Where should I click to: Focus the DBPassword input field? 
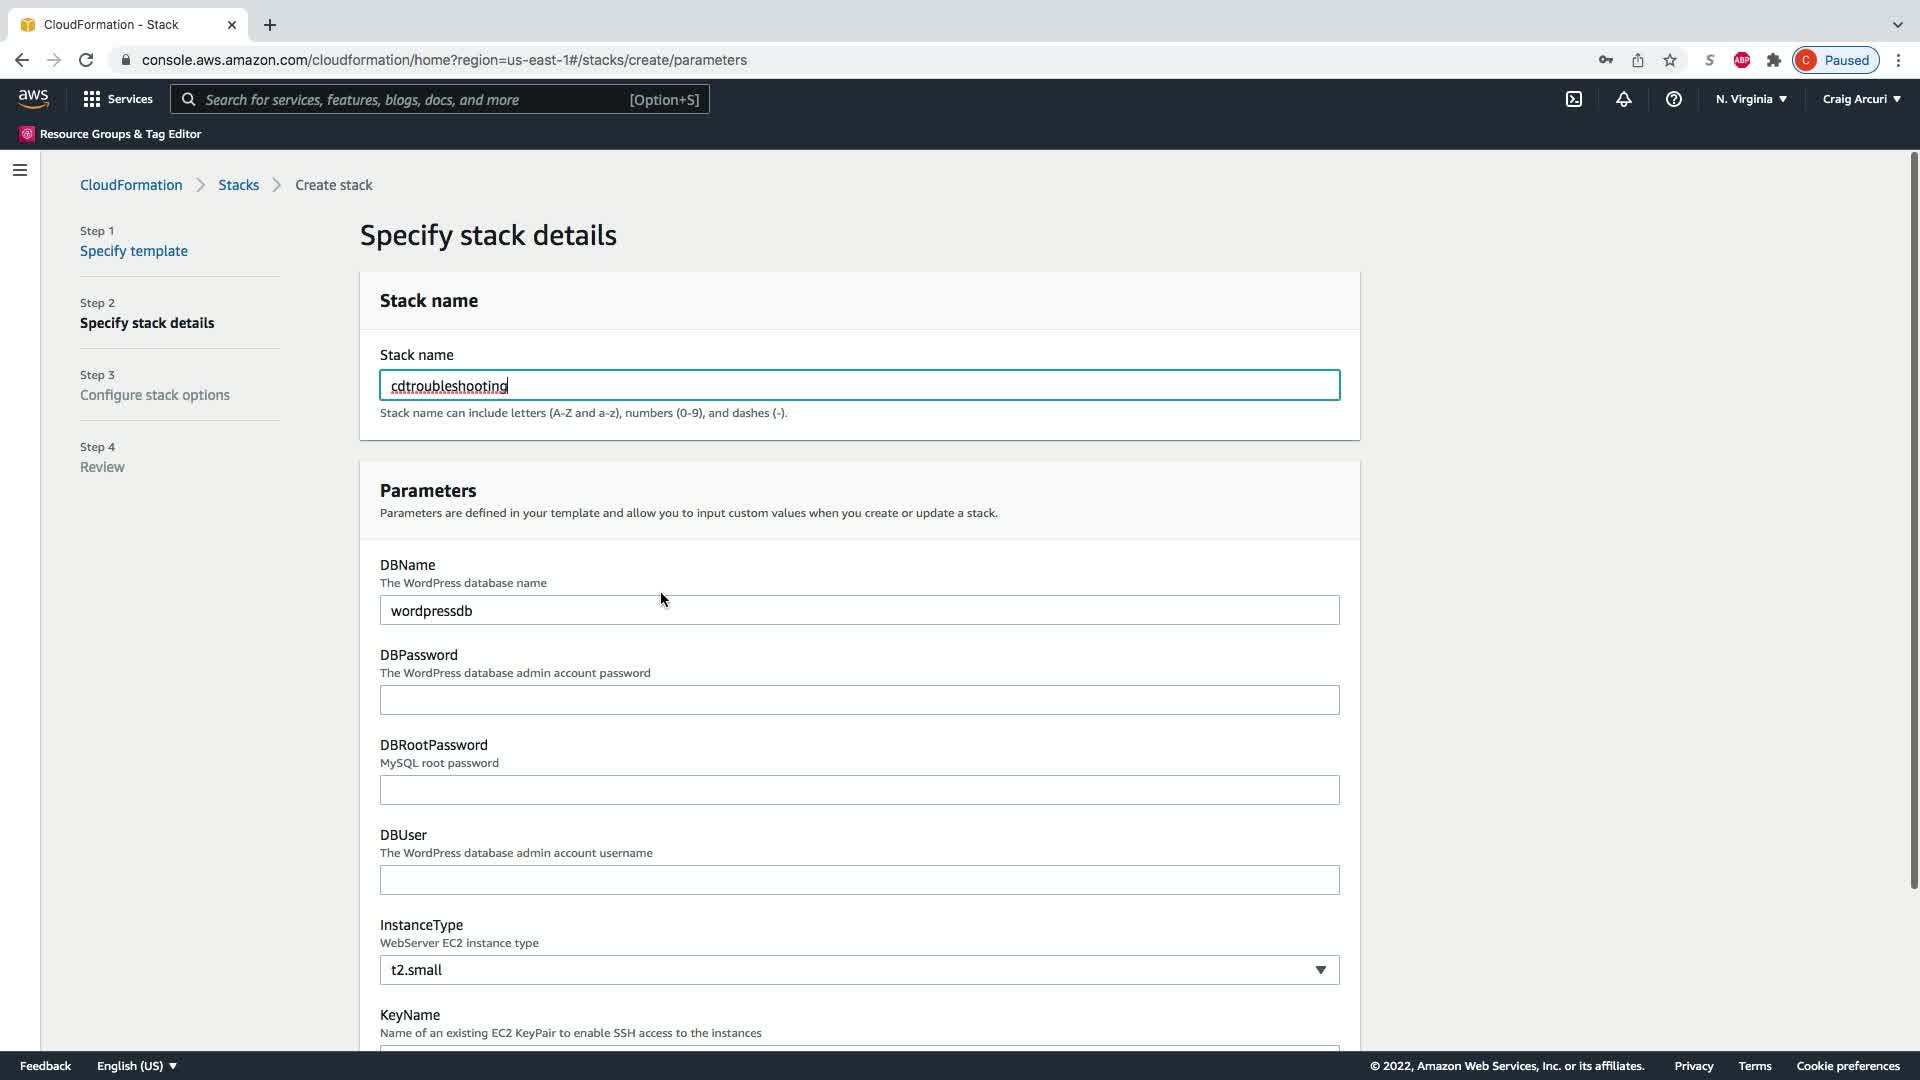coord(859,700)
